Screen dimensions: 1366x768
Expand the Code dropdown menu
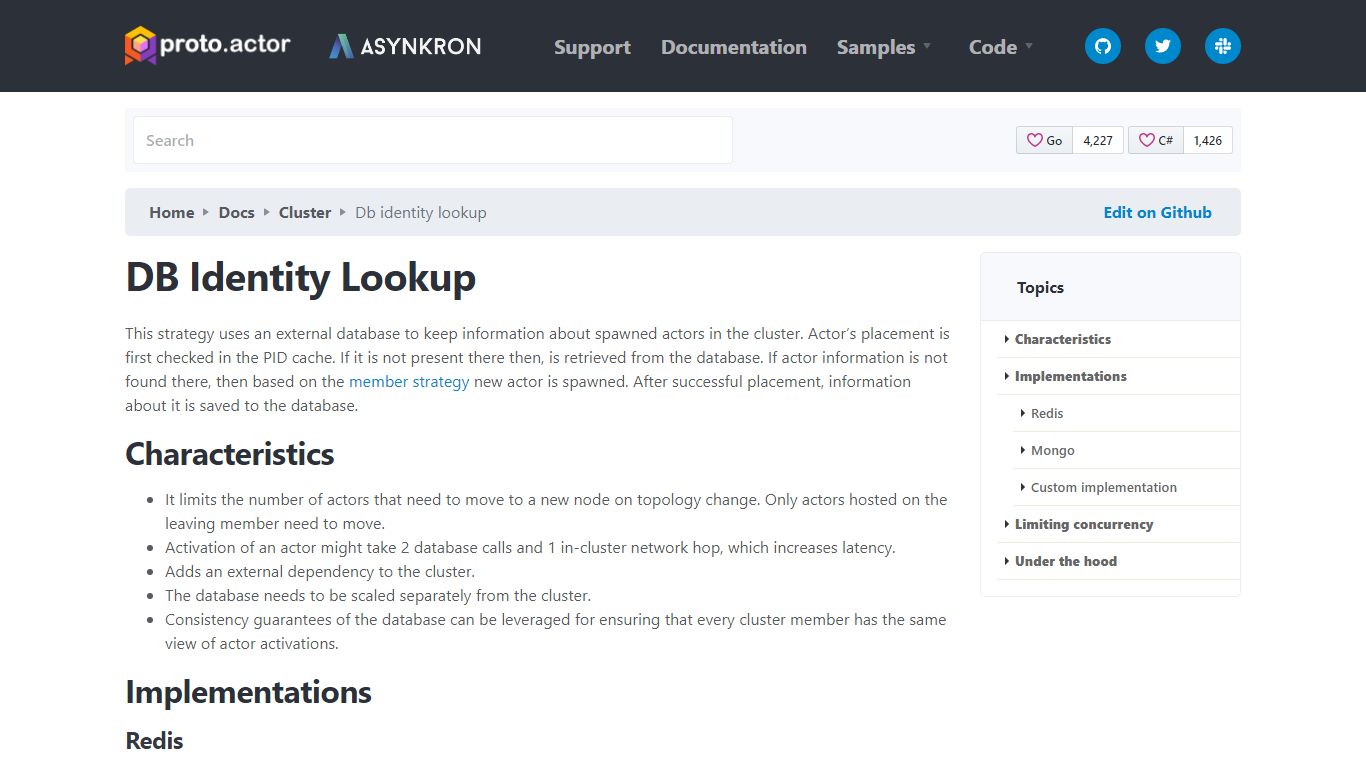tap(1001, 47)
